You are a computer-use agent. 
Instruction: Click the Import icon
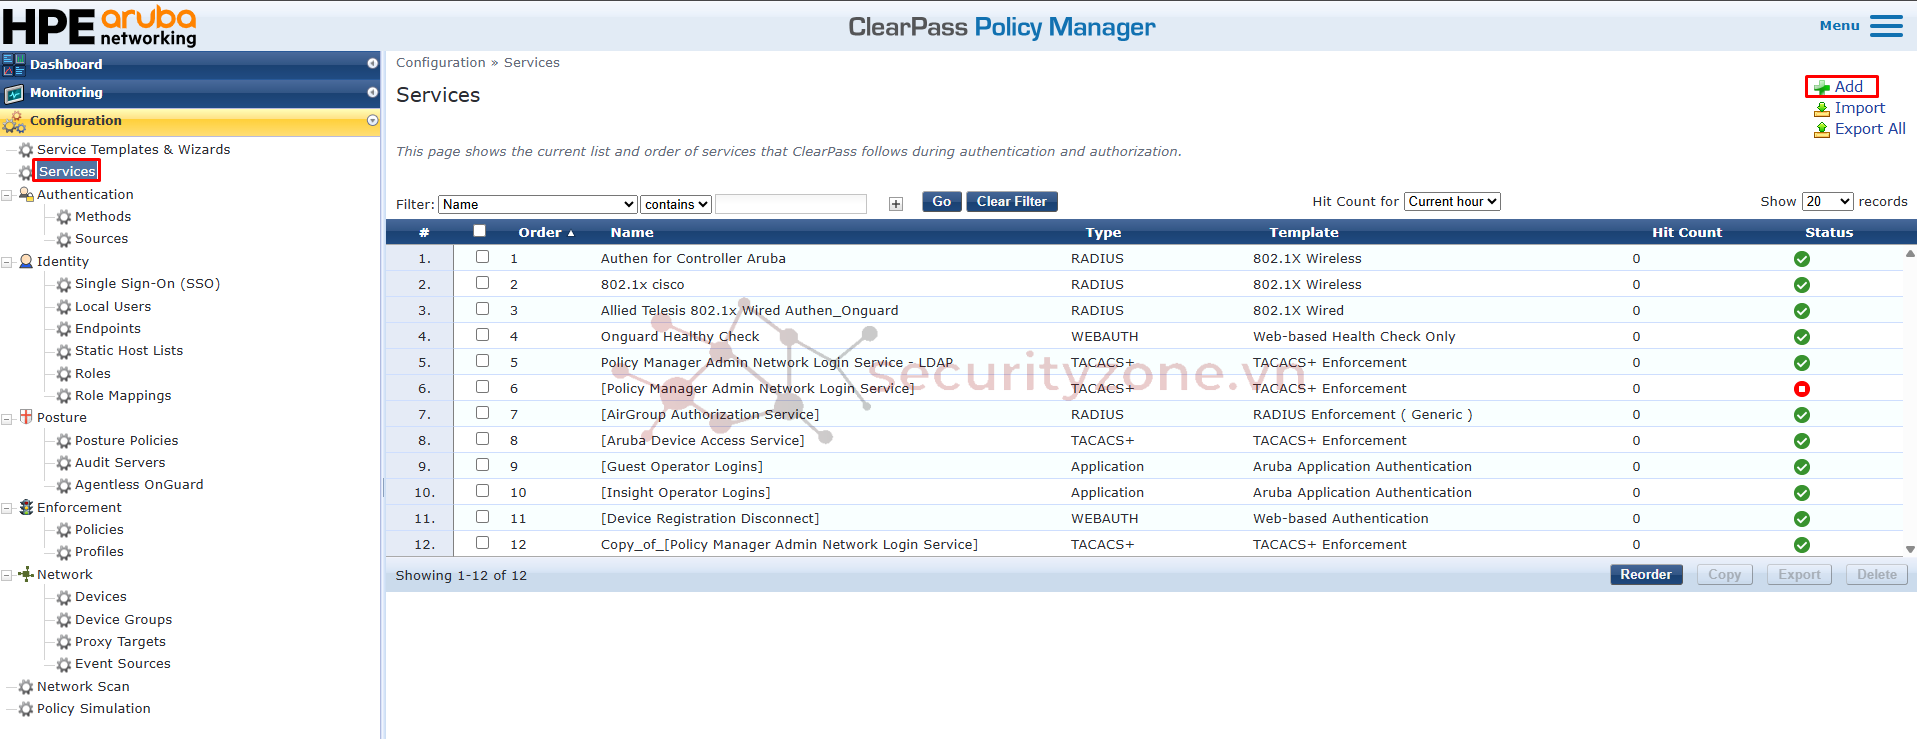1822,108
